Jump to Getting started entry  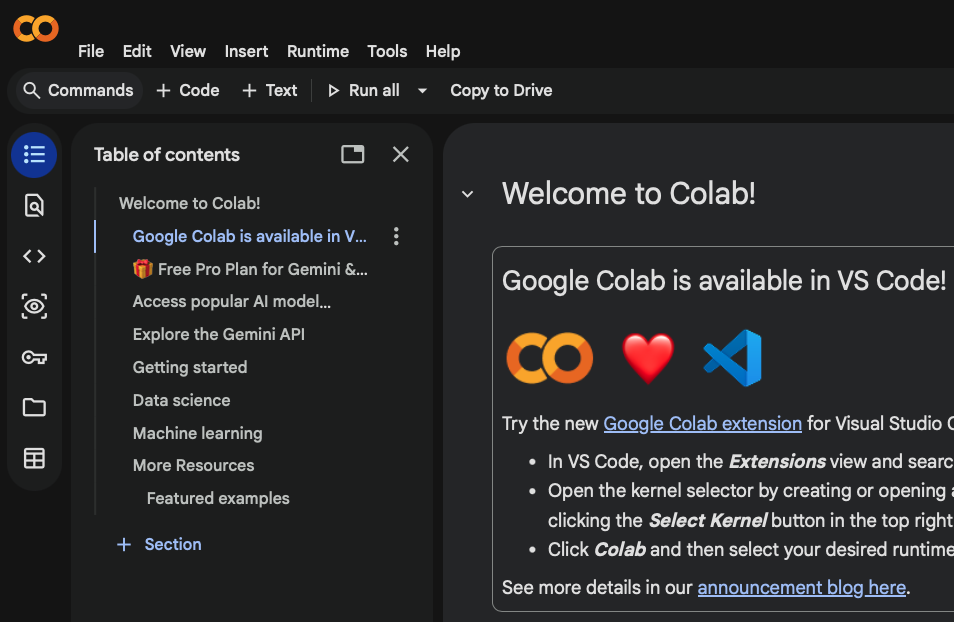coord(190,368)
